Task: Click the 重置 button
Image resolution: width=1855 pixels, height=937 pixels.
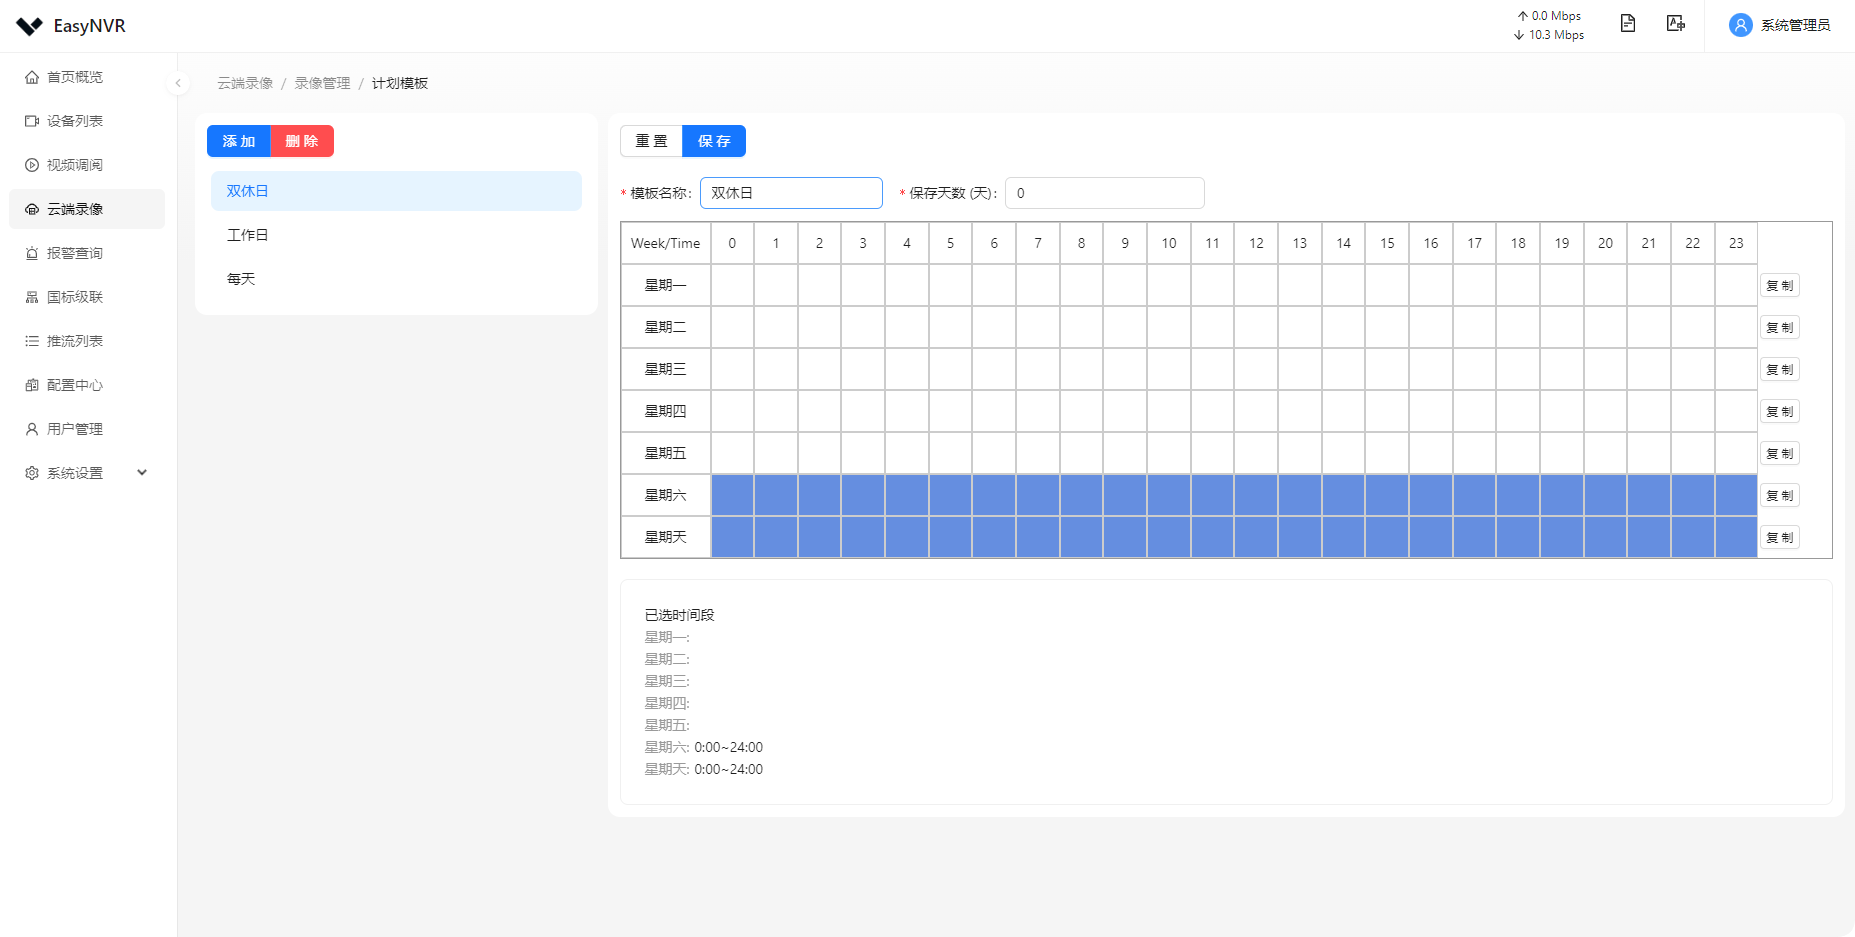Action: click(651, 141)
